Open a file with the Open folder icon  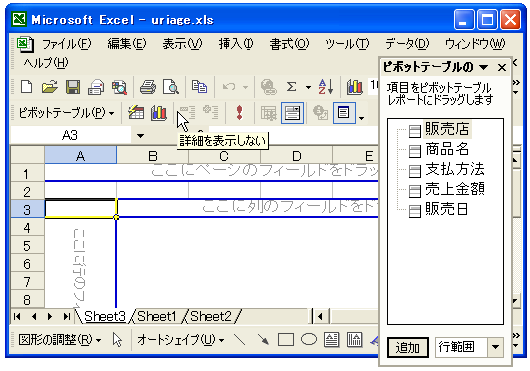50,87
